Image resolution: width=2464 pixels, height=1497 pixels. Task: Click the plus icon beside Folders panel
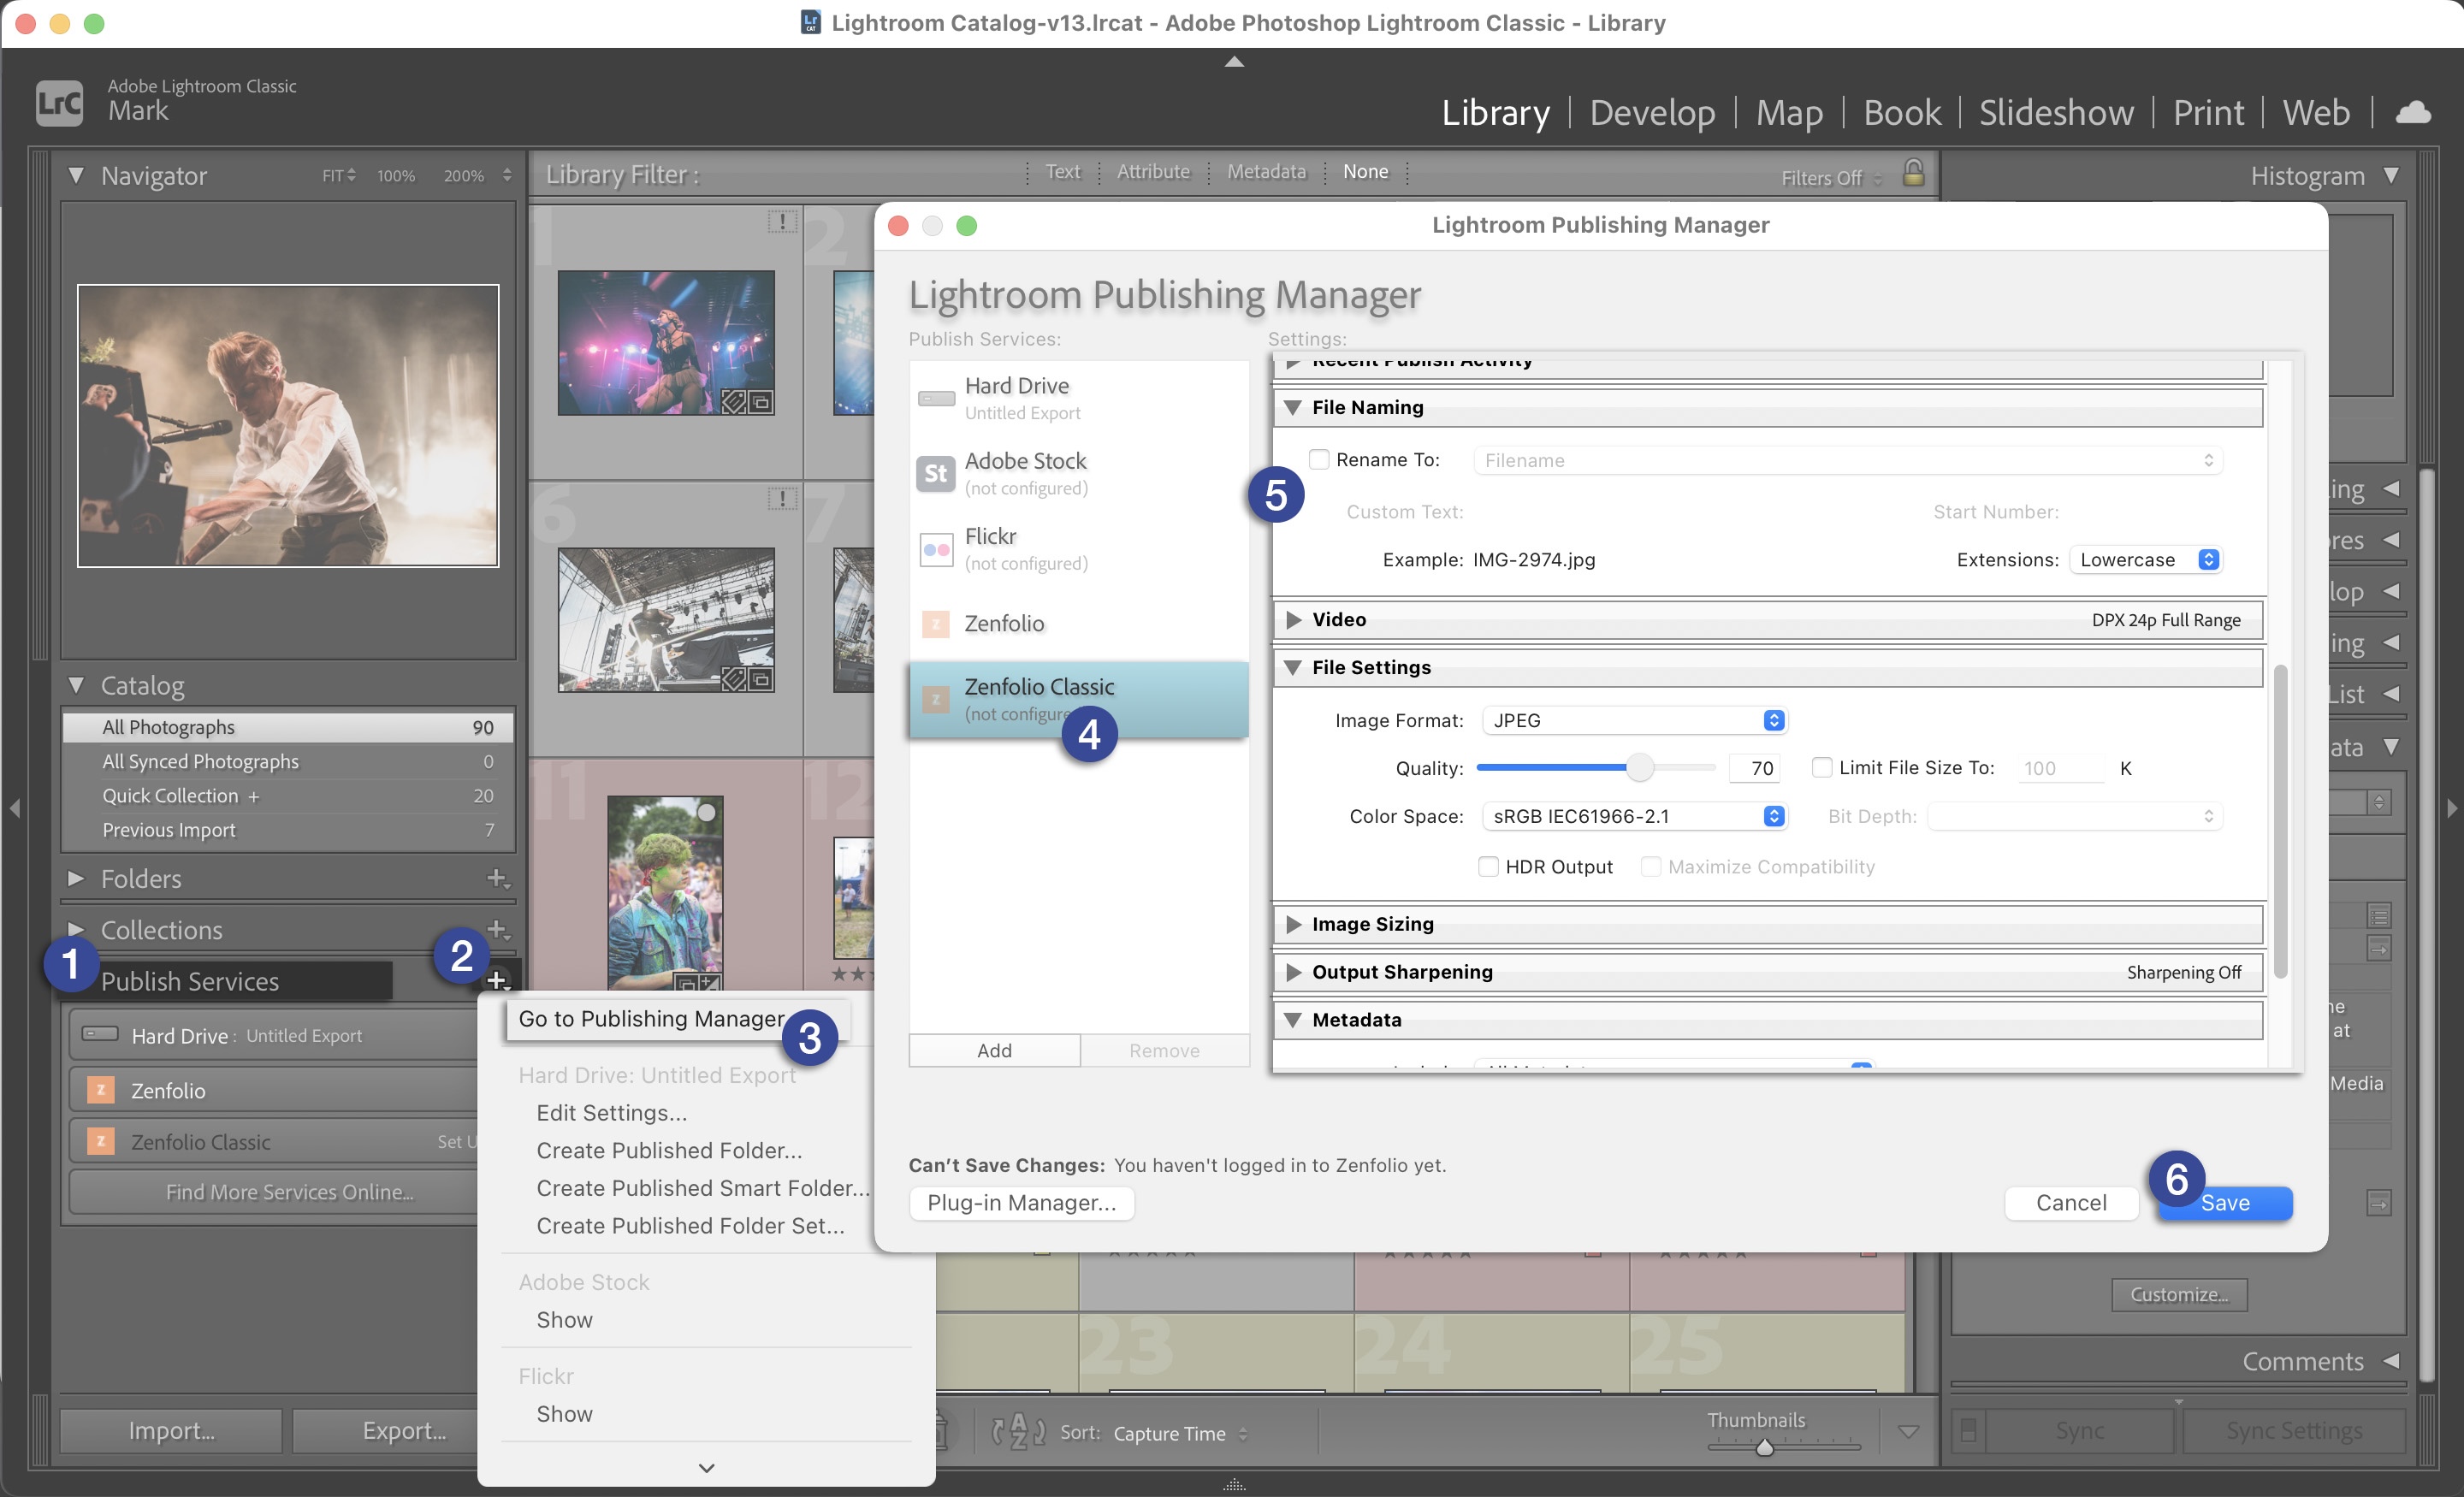[497, 879]
